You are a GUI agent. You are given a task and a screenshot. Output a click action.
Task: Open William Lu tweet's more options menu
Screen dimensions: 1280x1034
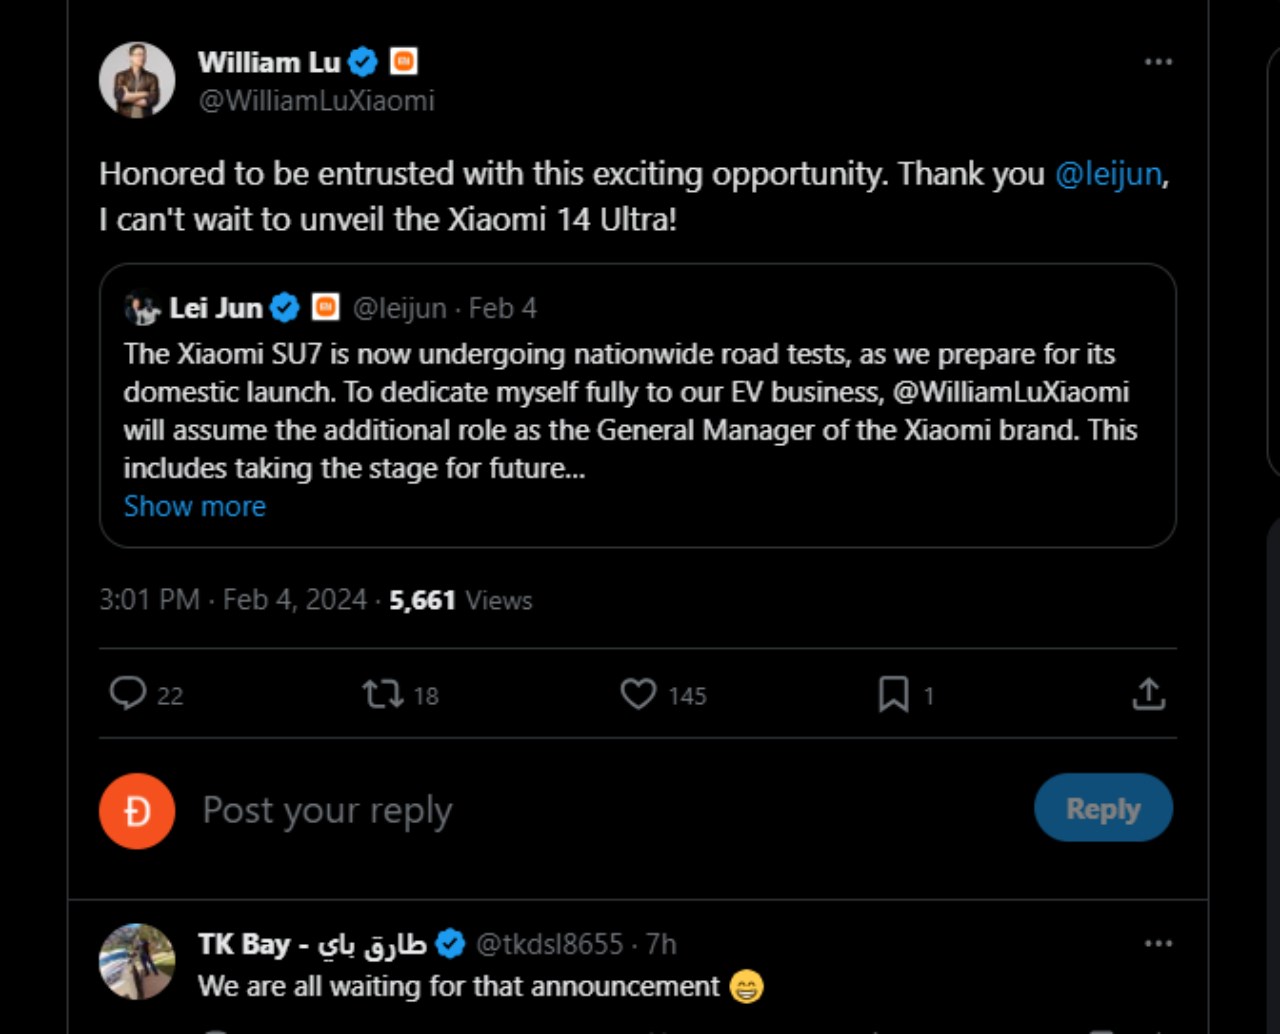click(1158, 62)
